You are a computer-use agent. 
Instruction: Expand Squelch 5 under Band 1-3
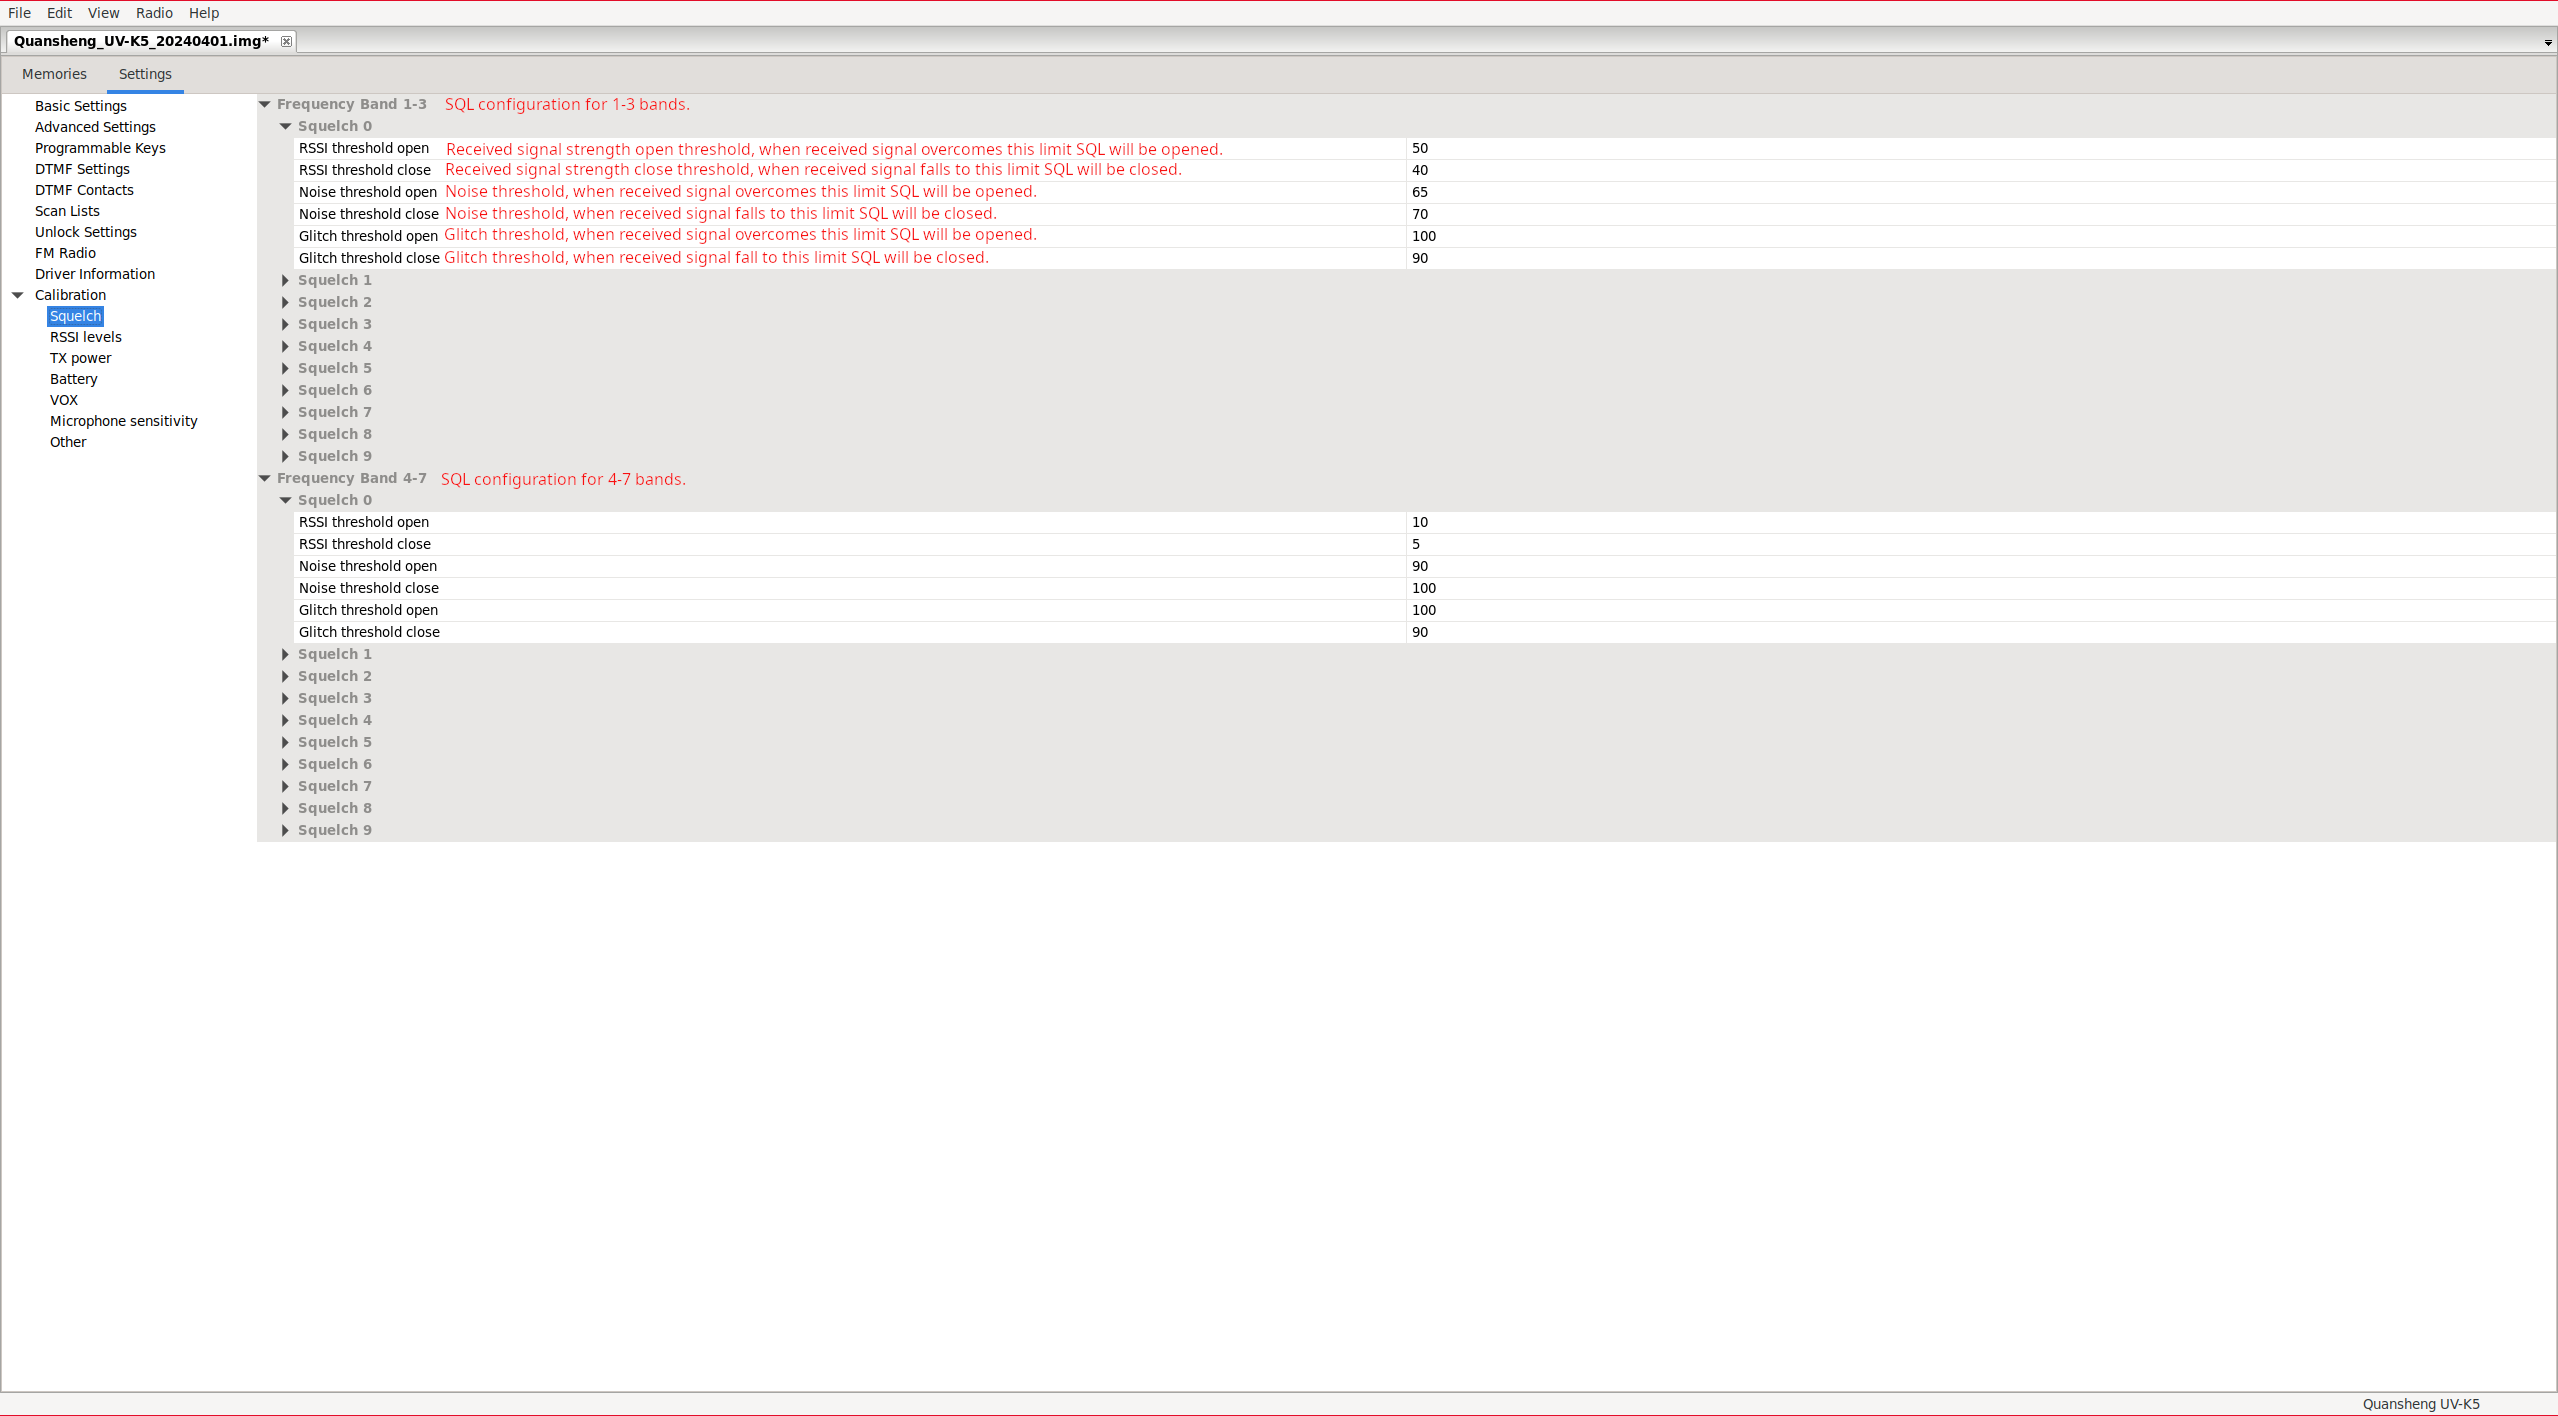coord(285,368)
